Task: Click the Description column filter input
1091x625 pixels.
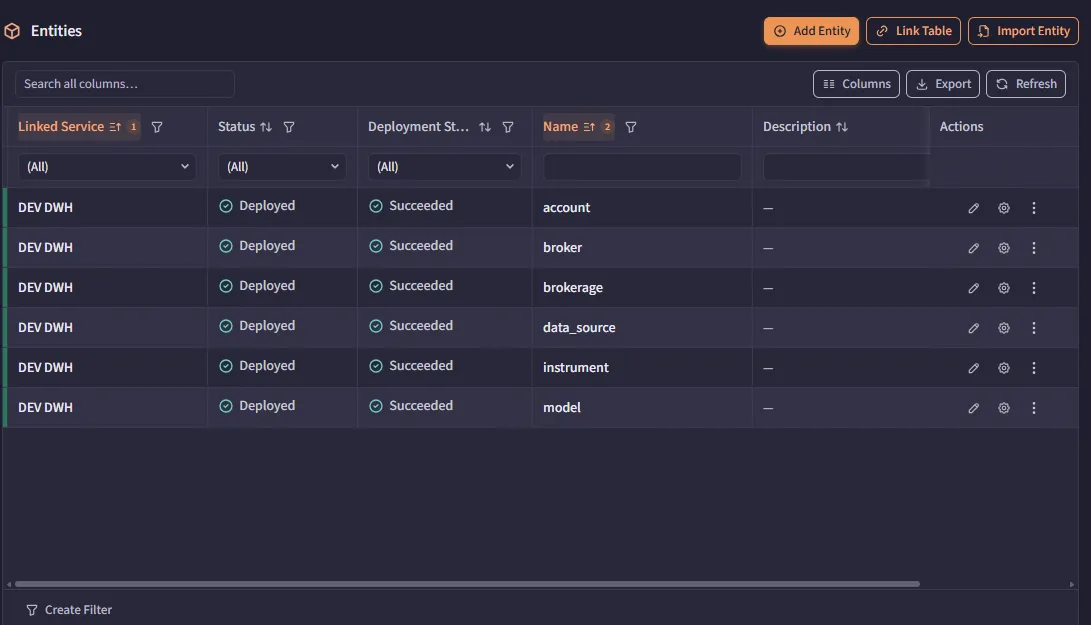Action: point(845,167)
